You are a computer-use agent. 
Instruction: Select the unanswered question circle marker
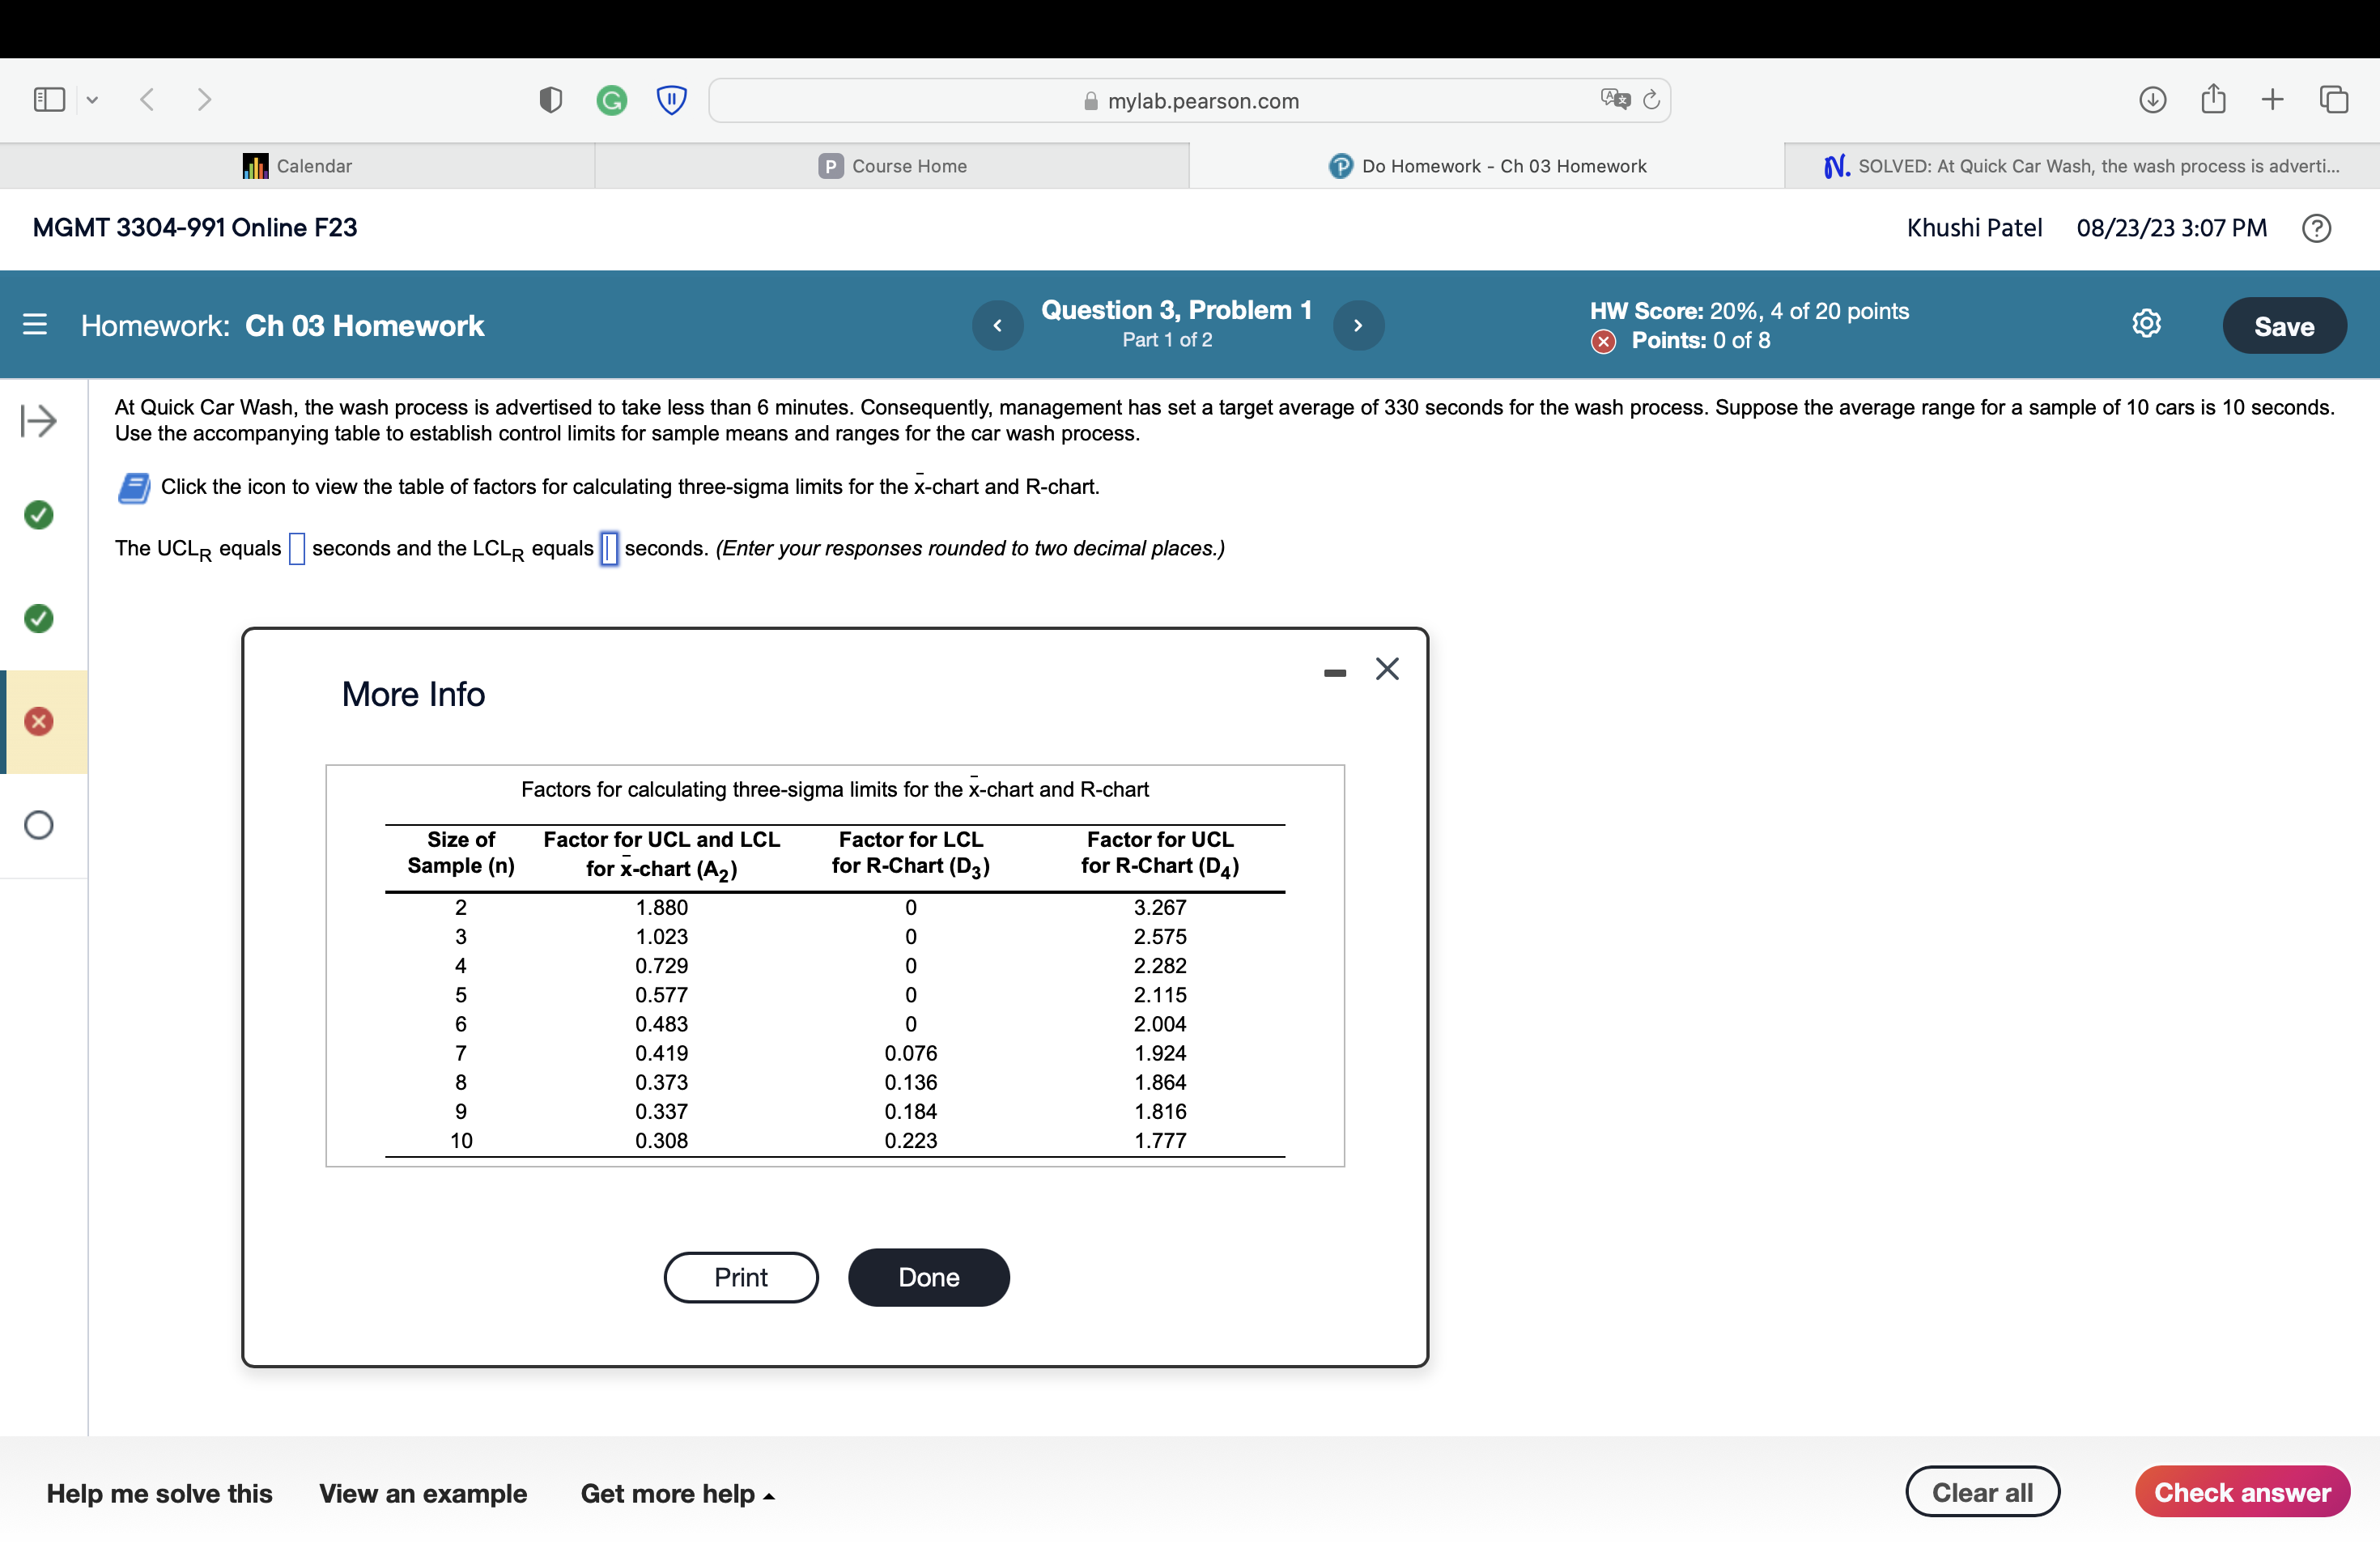tap(39, 825)
